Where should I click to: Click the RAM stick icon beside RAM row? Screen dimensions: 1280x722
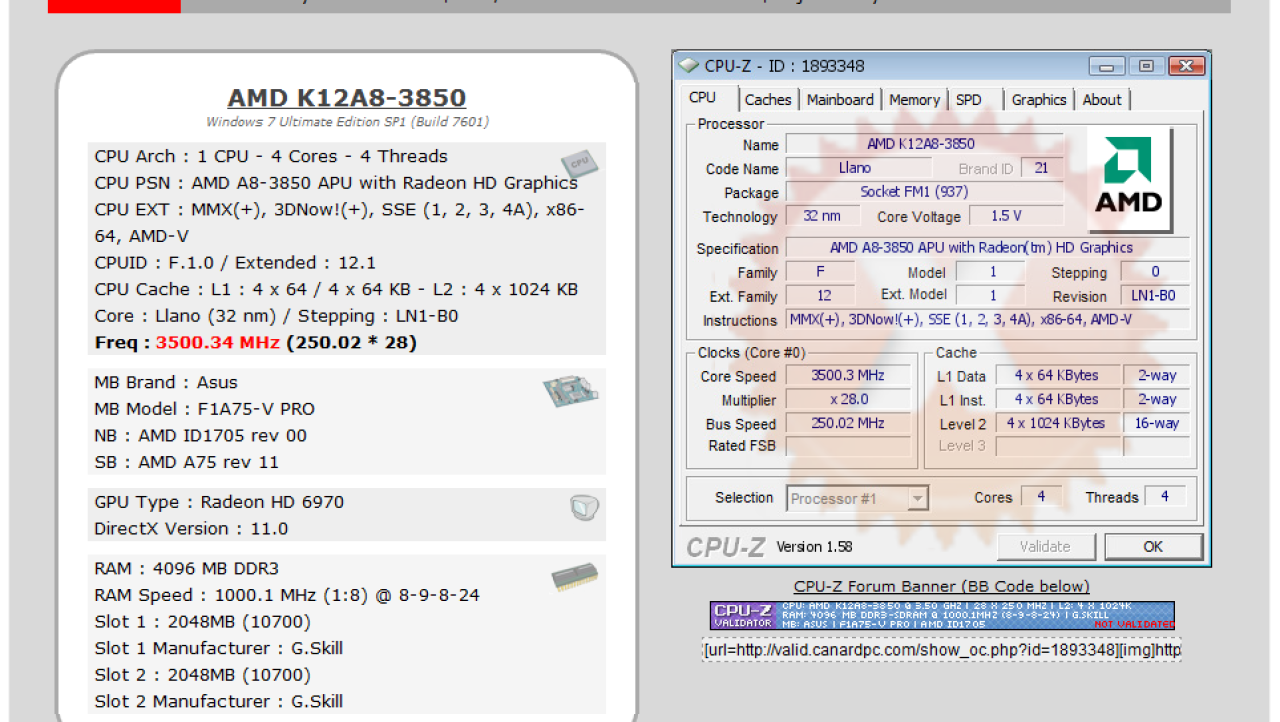pyautogui.click(x=574, y=577)
